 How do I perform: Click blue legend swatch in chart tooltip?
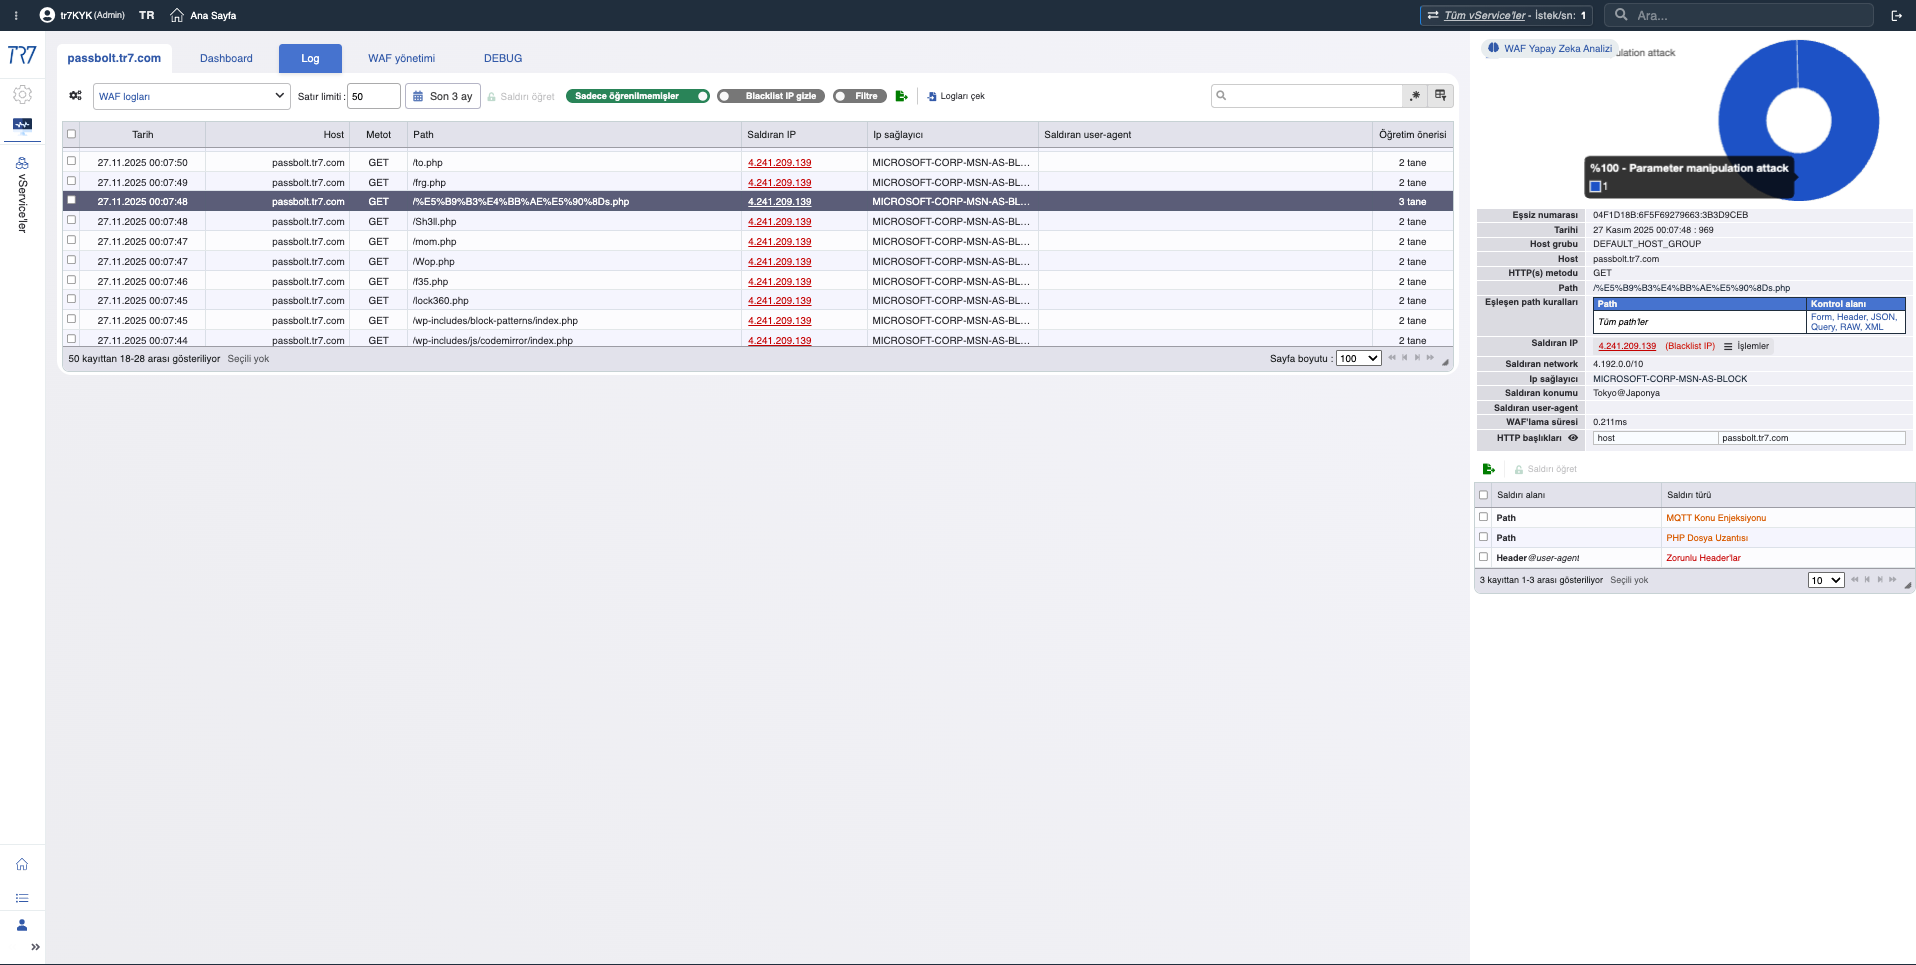tap(1595, 186)
